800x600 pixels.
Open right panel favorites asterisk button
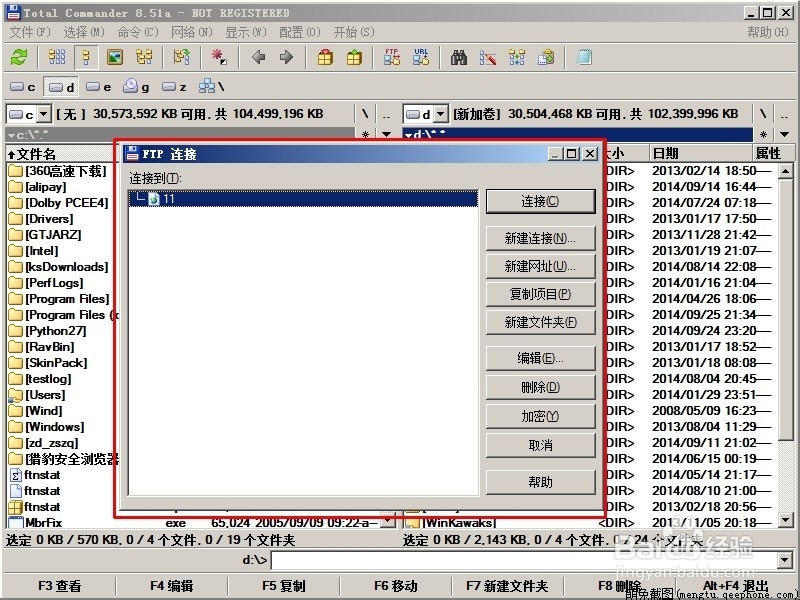pyautogui.click(x=763, y=135)
